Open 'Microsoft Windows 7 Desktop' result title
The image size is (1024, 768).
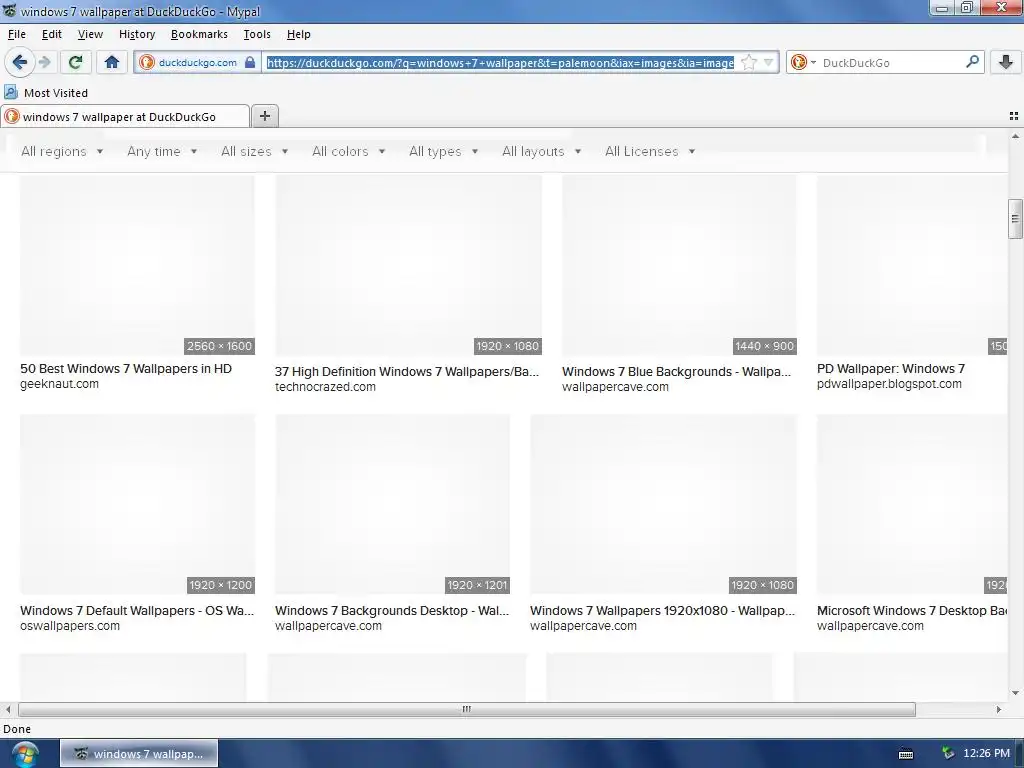[912, 611]
